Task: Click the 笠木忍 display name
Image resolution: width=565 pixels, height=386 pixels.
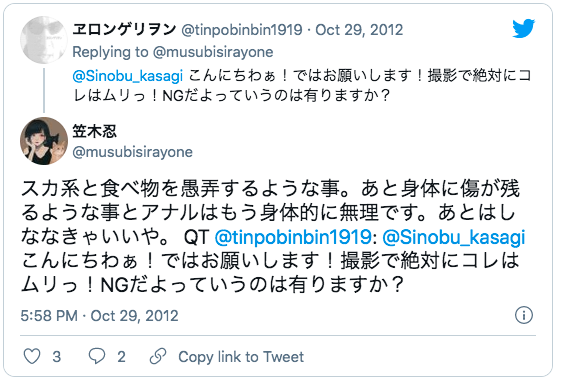Action: pos(95,131)
